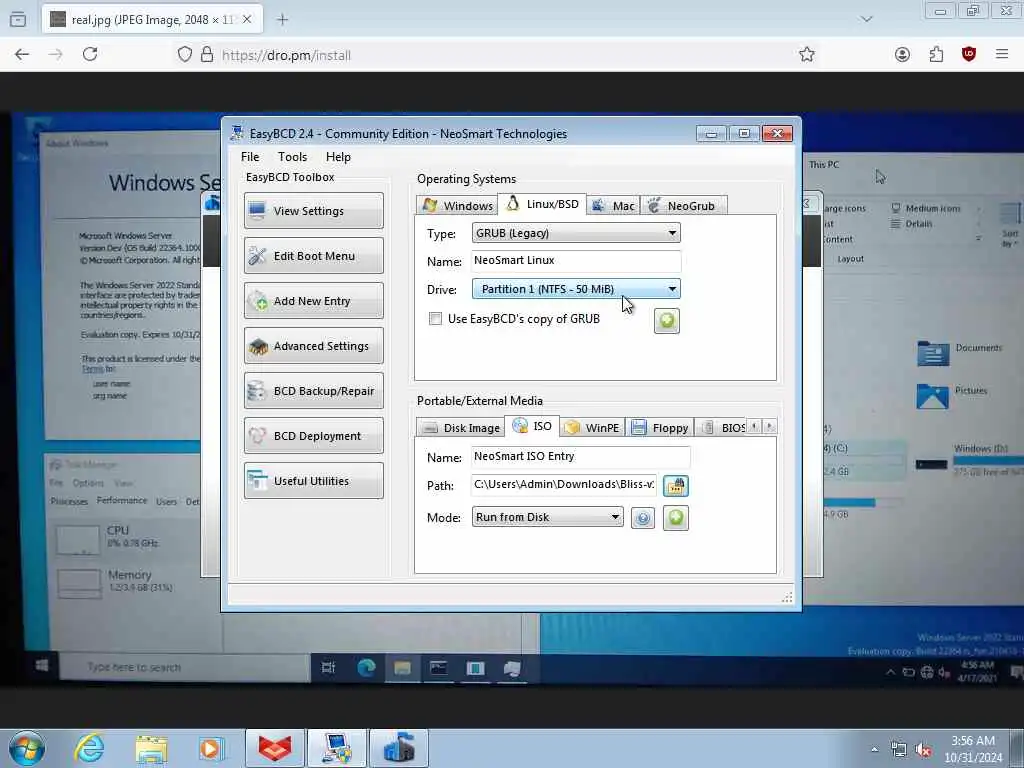This screenshot has height=768, width=1024.
Task: Click the uBlock Origin shield icon
Action: pos(969,54)
